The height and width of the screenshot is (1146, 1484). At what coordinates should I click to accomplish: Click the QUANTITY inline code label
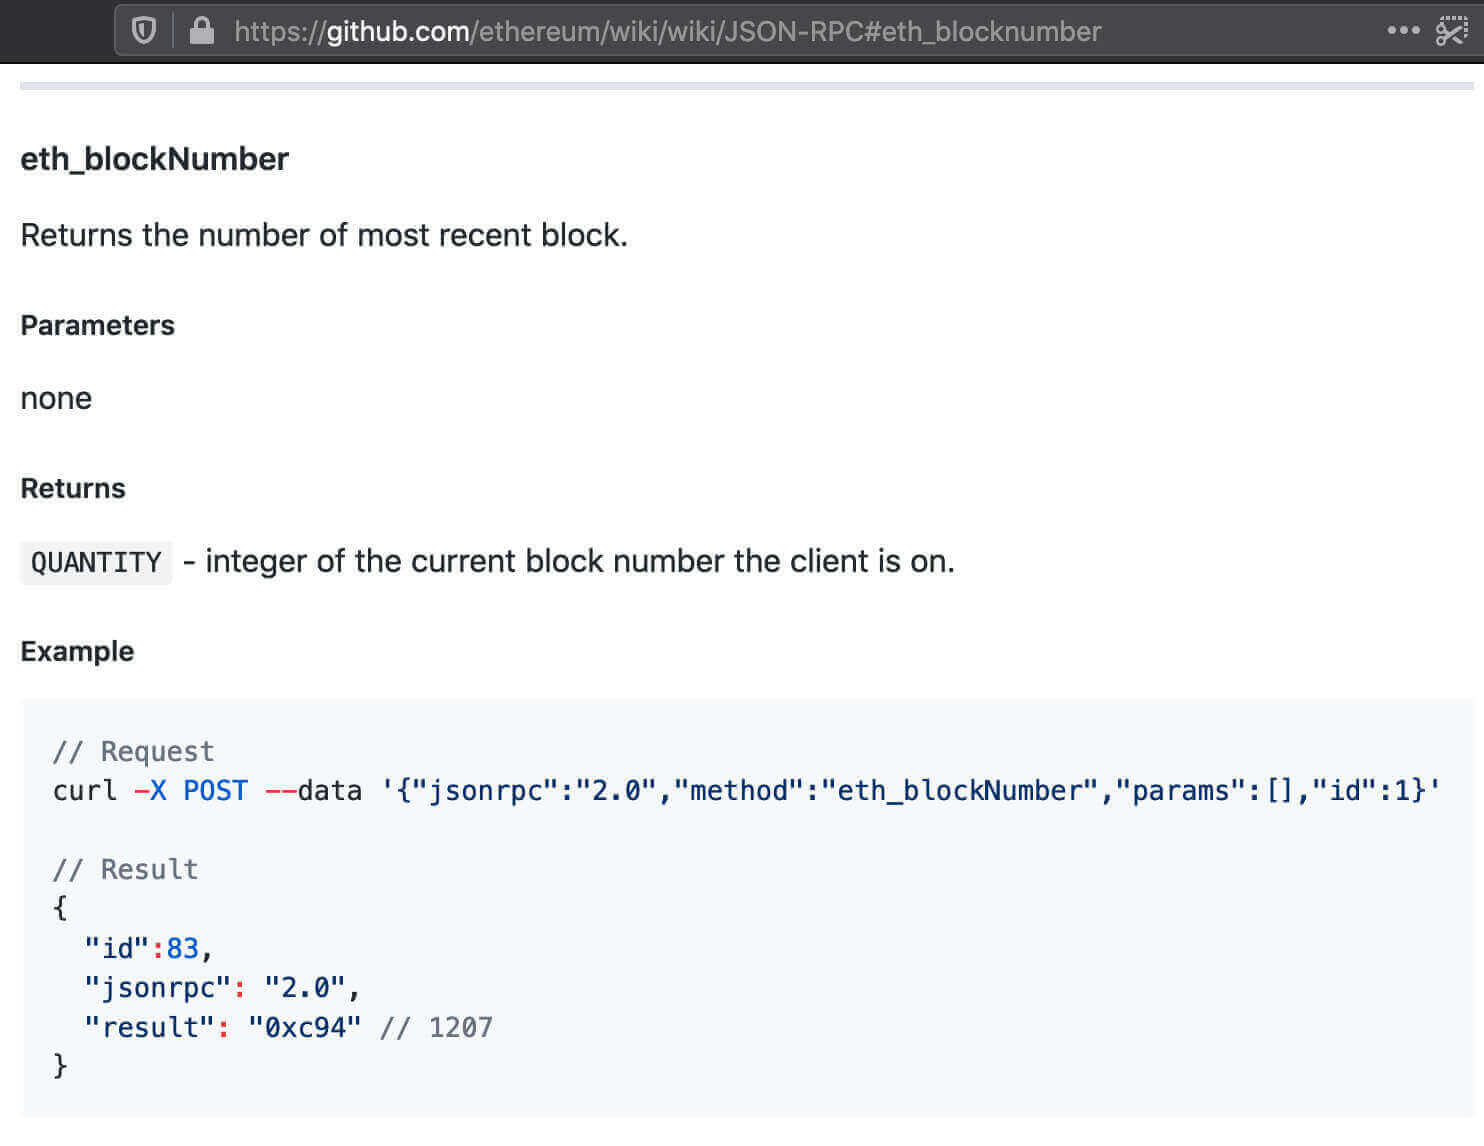[96, 562]
